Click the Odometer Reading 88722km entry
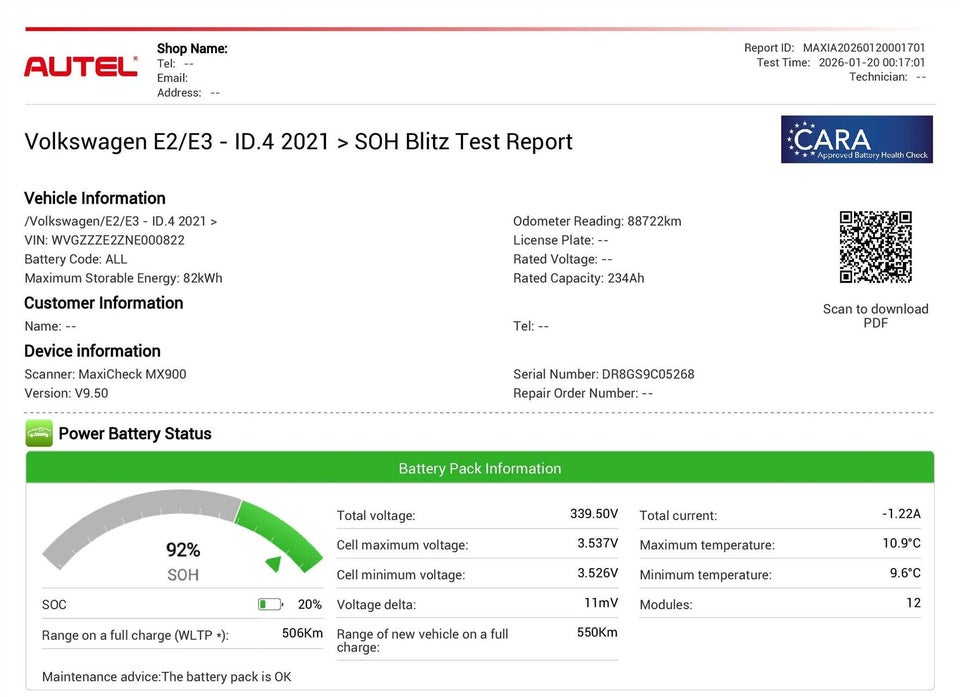 click(x=597, y=221)
